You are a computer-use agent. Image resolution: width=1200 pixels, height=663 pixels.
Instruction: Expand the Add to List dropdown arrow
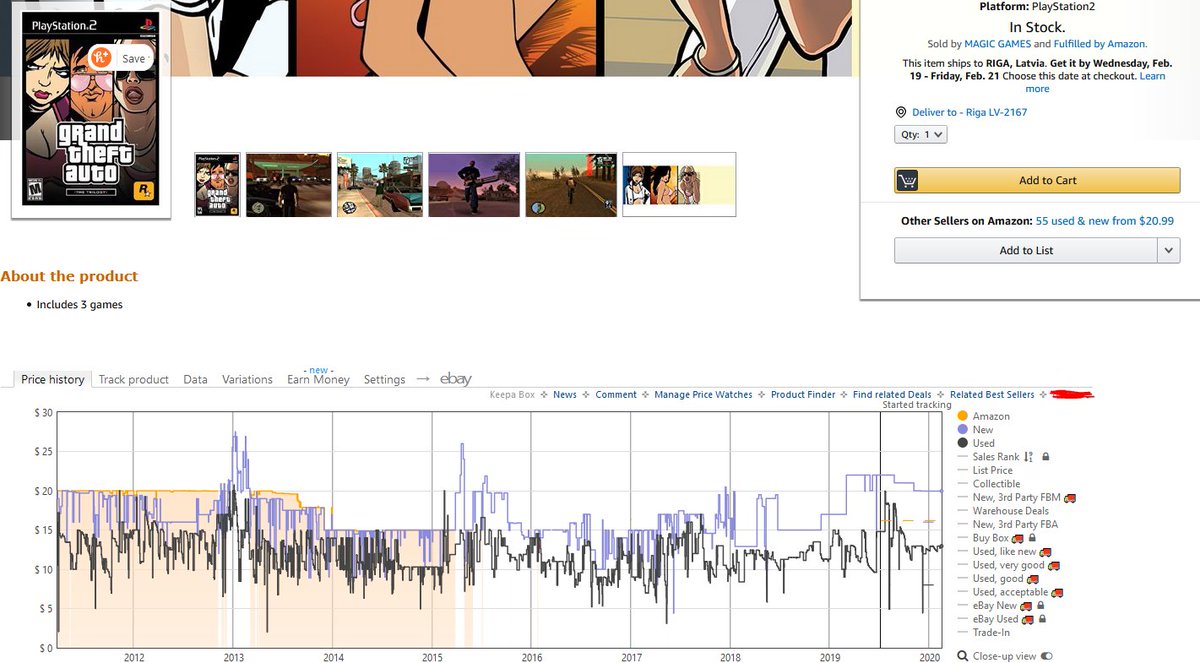click(x=1169, y=251)
